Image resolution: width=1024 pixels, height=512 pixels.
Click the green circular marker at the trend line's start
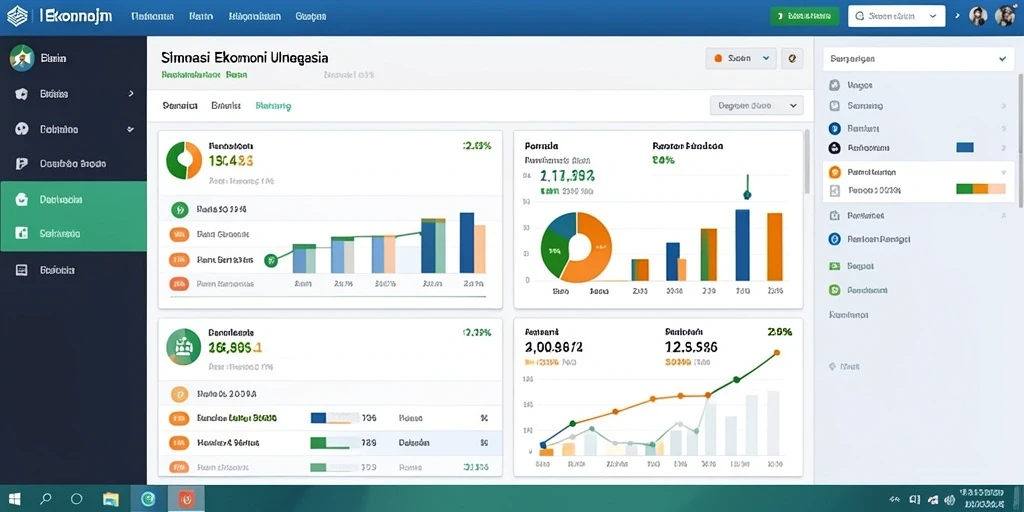click(x=270, y=261)
